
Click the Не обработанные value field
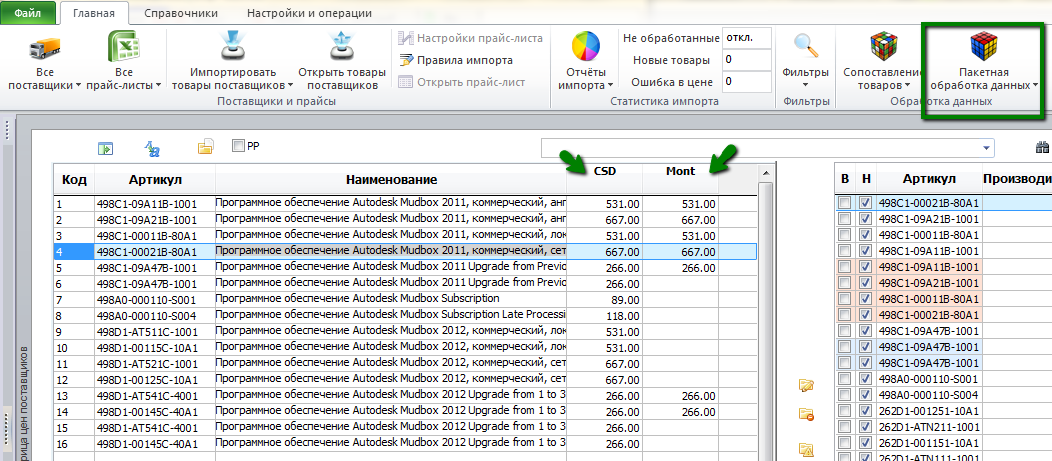click(747, 38)
